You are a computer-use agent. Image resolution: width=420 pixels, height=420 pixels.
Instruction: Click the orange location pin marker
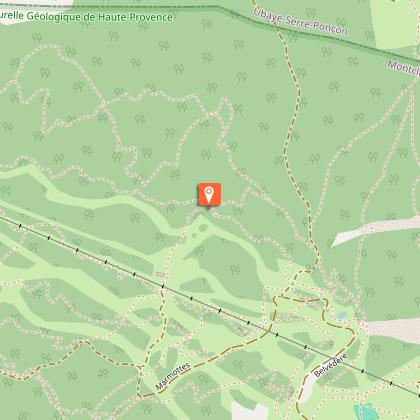(209, 194)
